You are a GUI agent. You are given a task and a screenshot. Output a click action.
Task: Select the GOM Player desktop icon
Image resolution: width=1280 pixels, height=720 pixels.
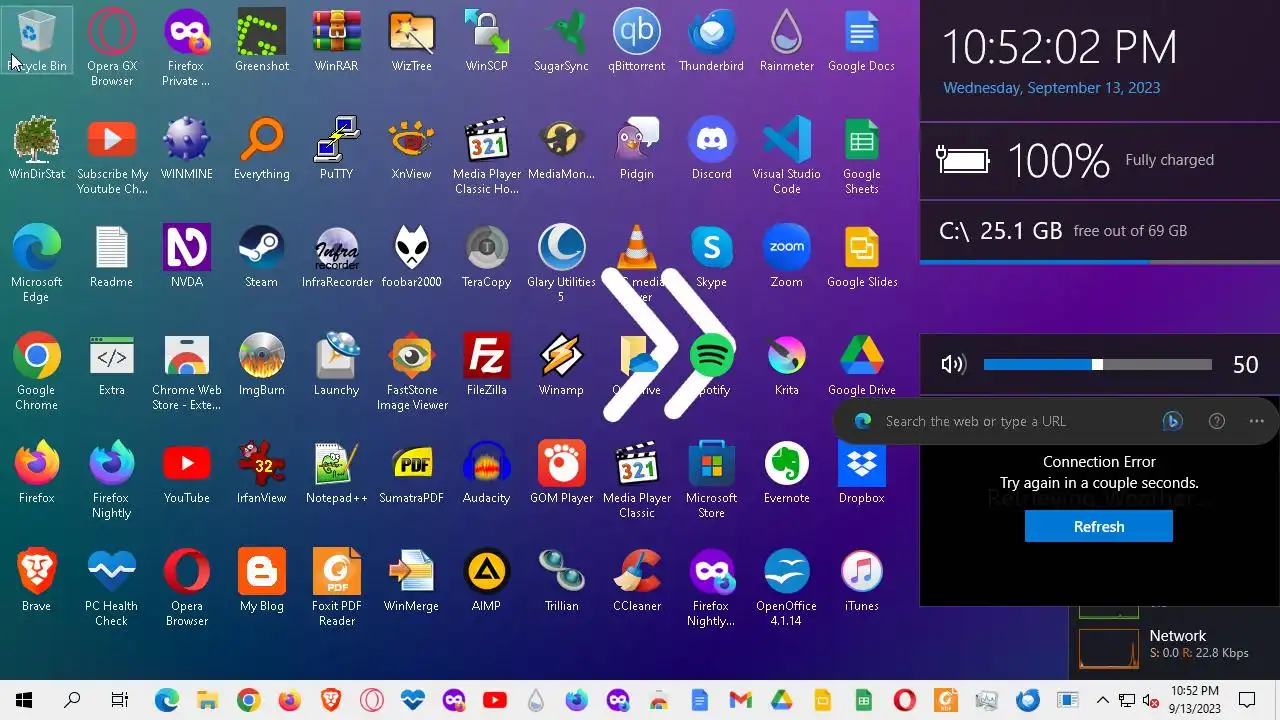[562, 473]
